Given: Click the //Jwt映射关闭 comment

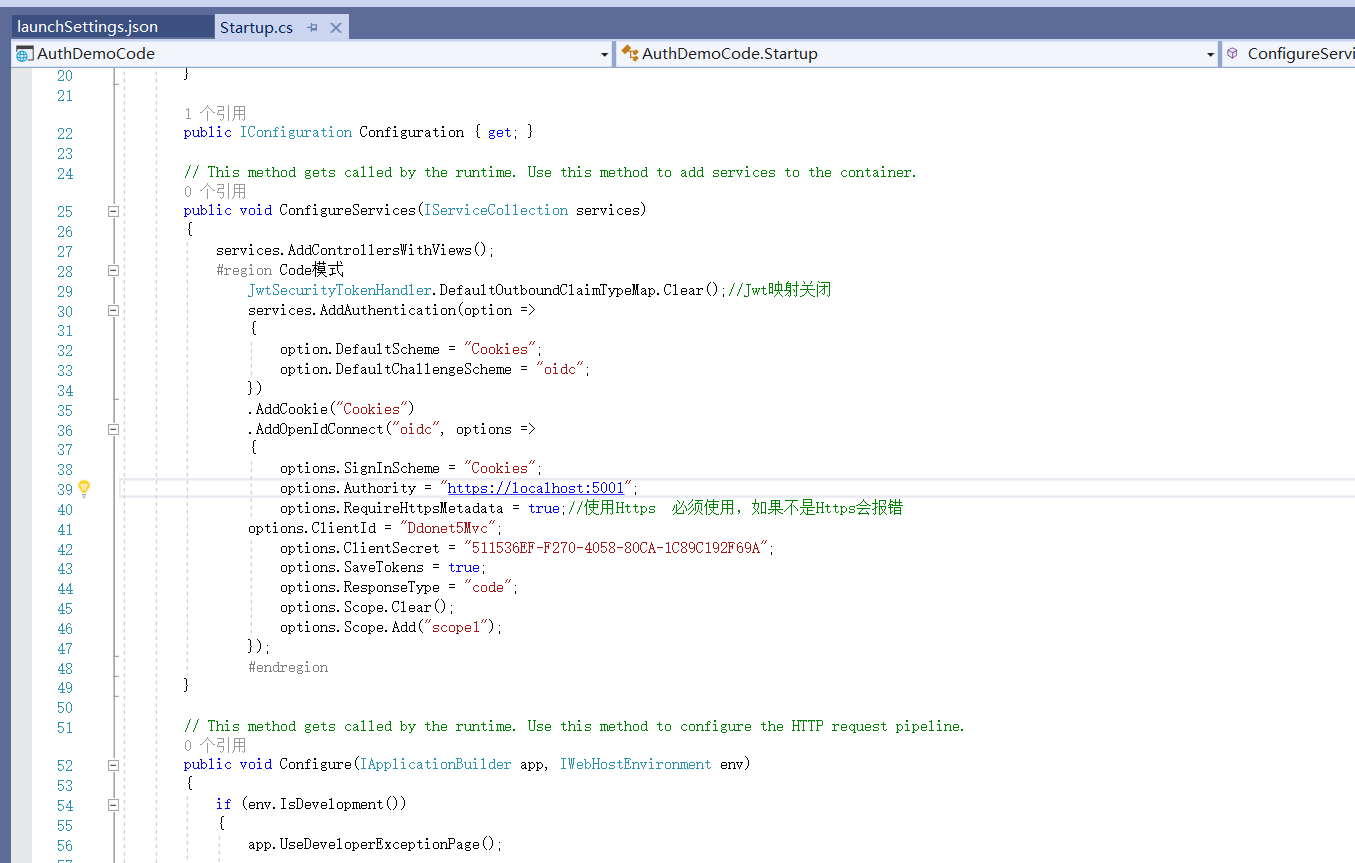Looking at the screenshot, I should pos(780,290).
